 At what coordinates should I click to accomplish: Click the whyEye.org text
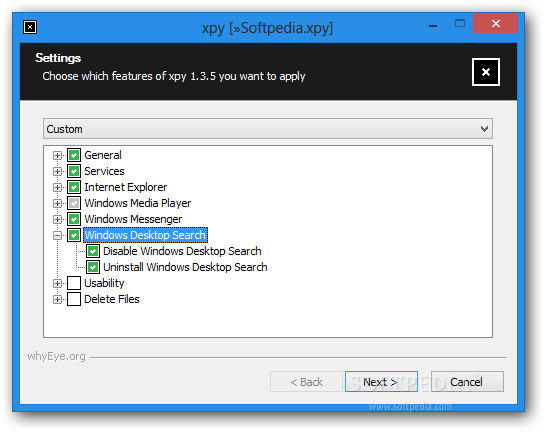(x=56, y=357)
